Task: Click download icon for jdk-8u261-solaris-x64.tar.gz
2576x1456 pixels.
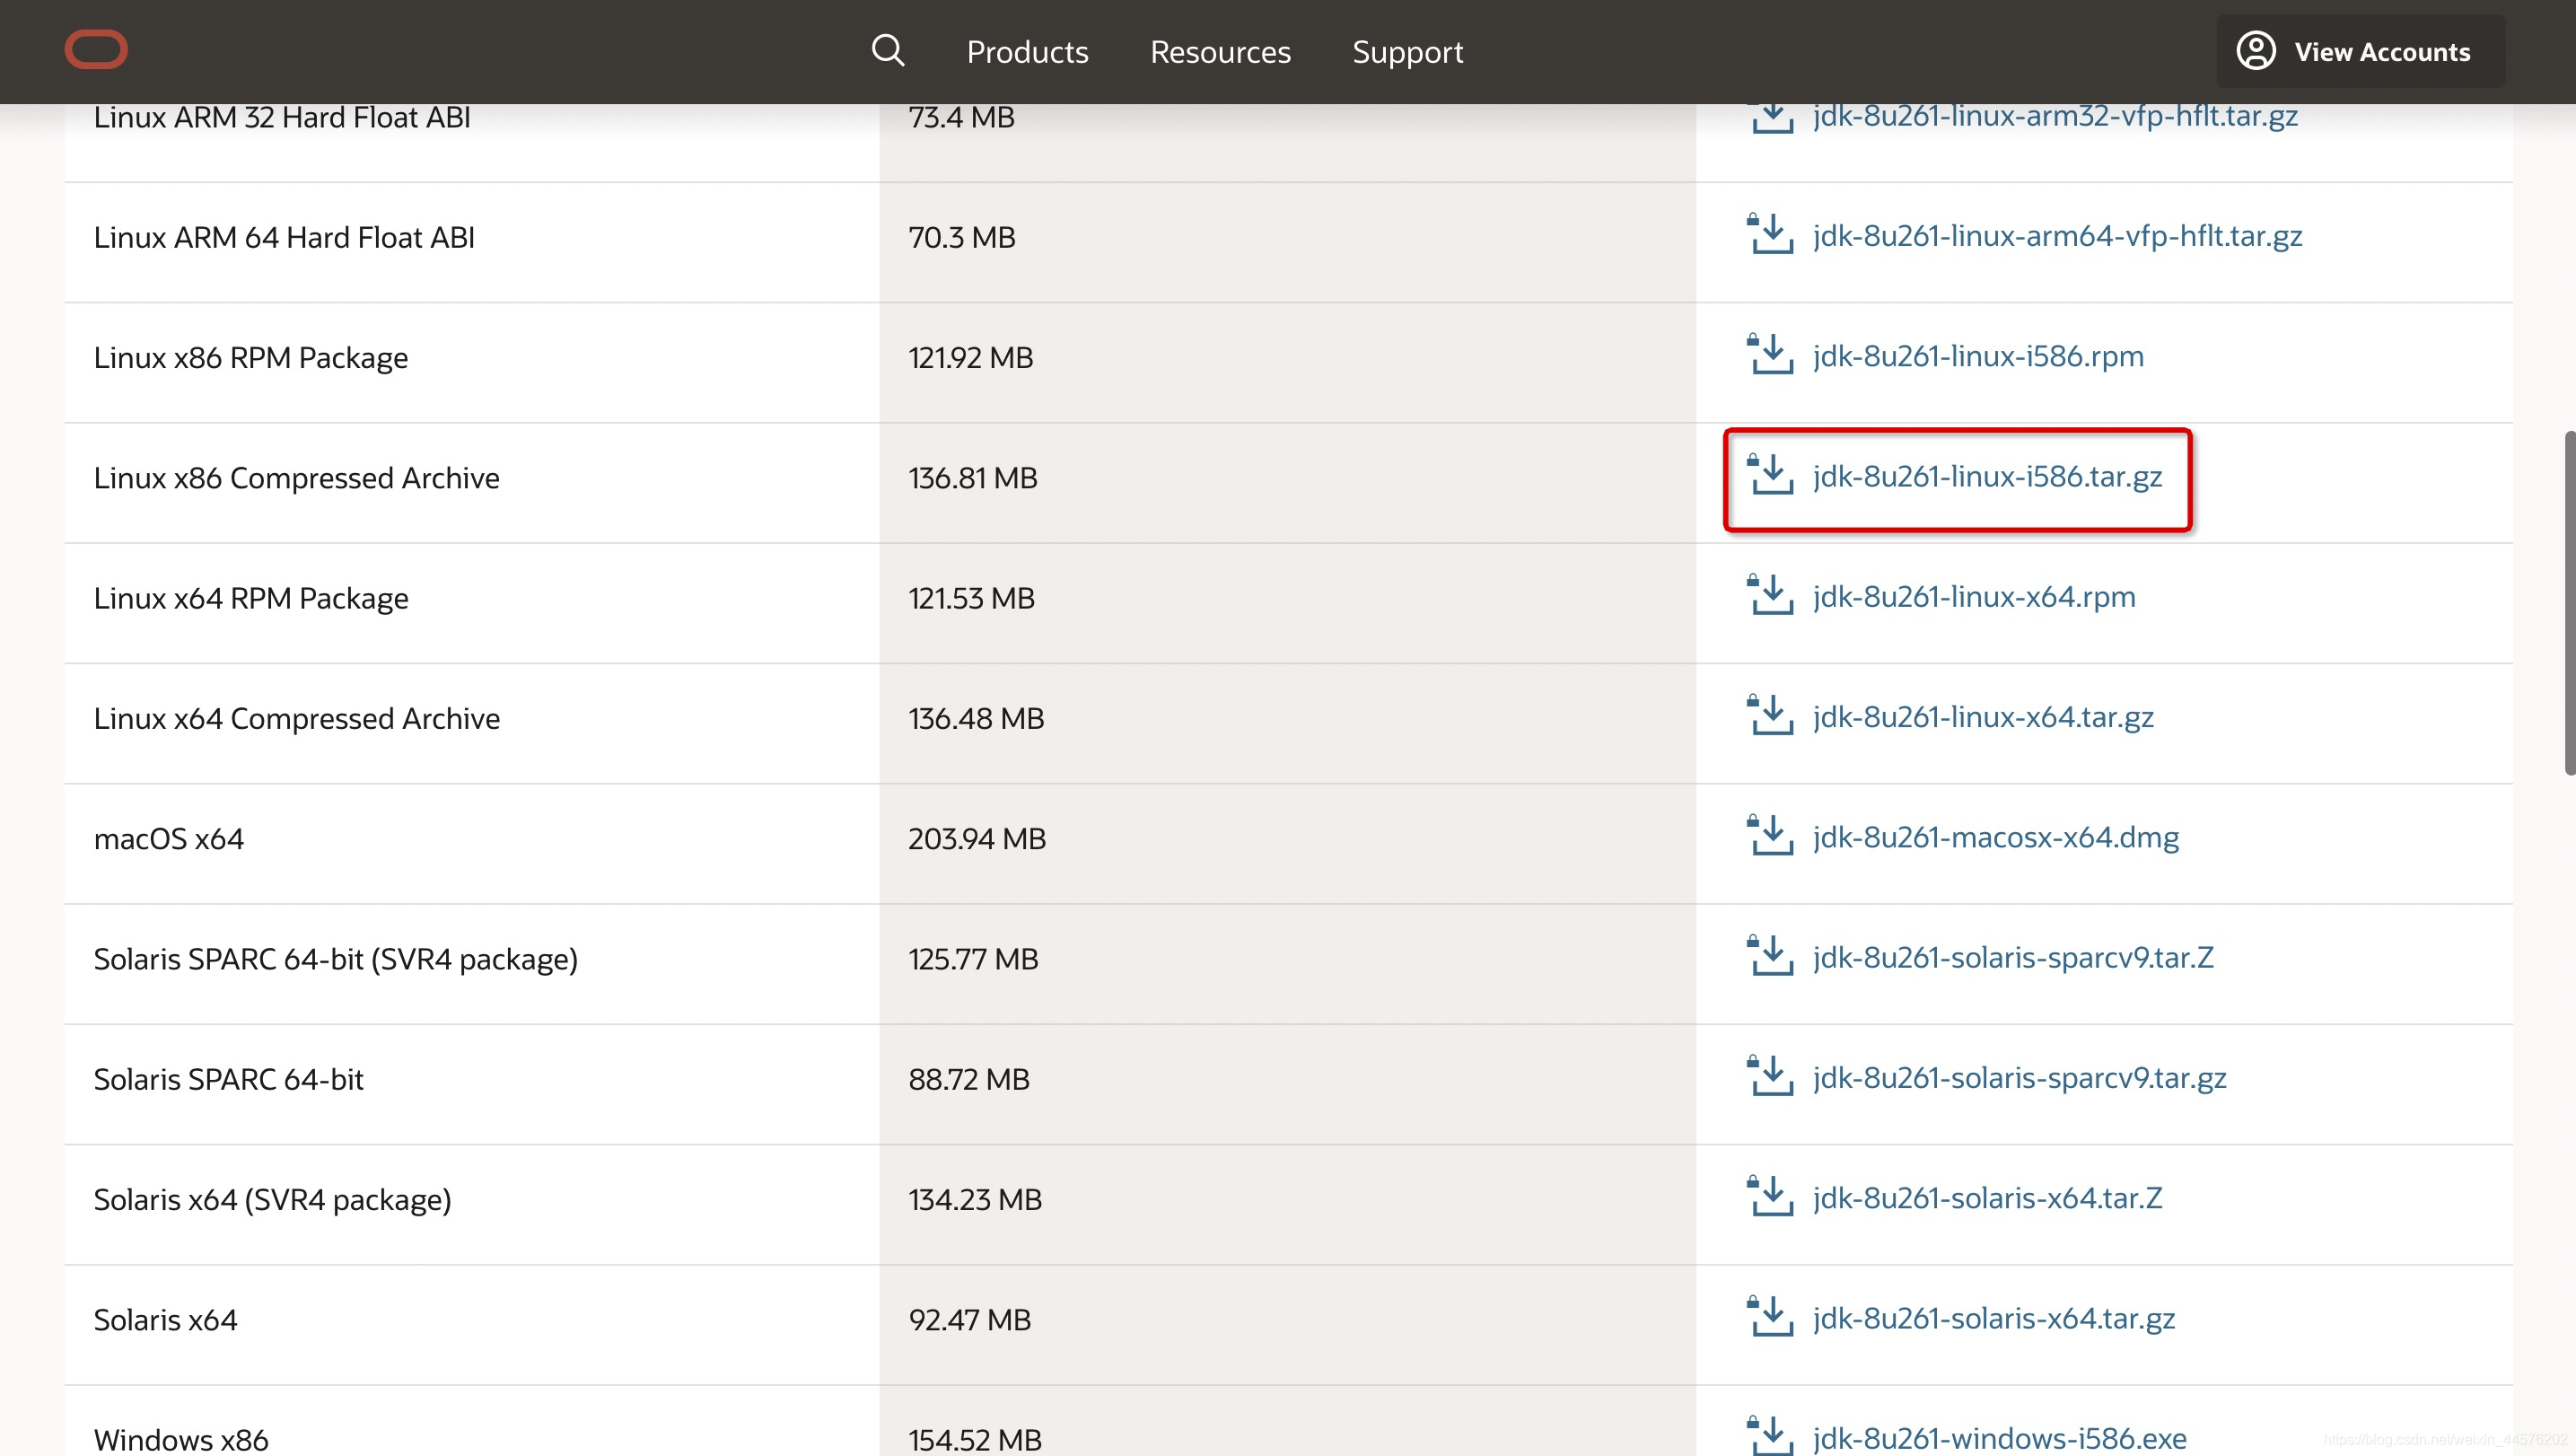Action: (1769, 1317)
